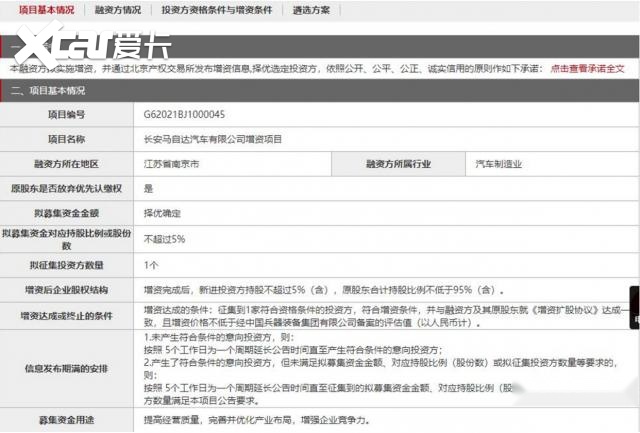
Task: Select the 增资完成后 equity structure description
Action: 324,290
